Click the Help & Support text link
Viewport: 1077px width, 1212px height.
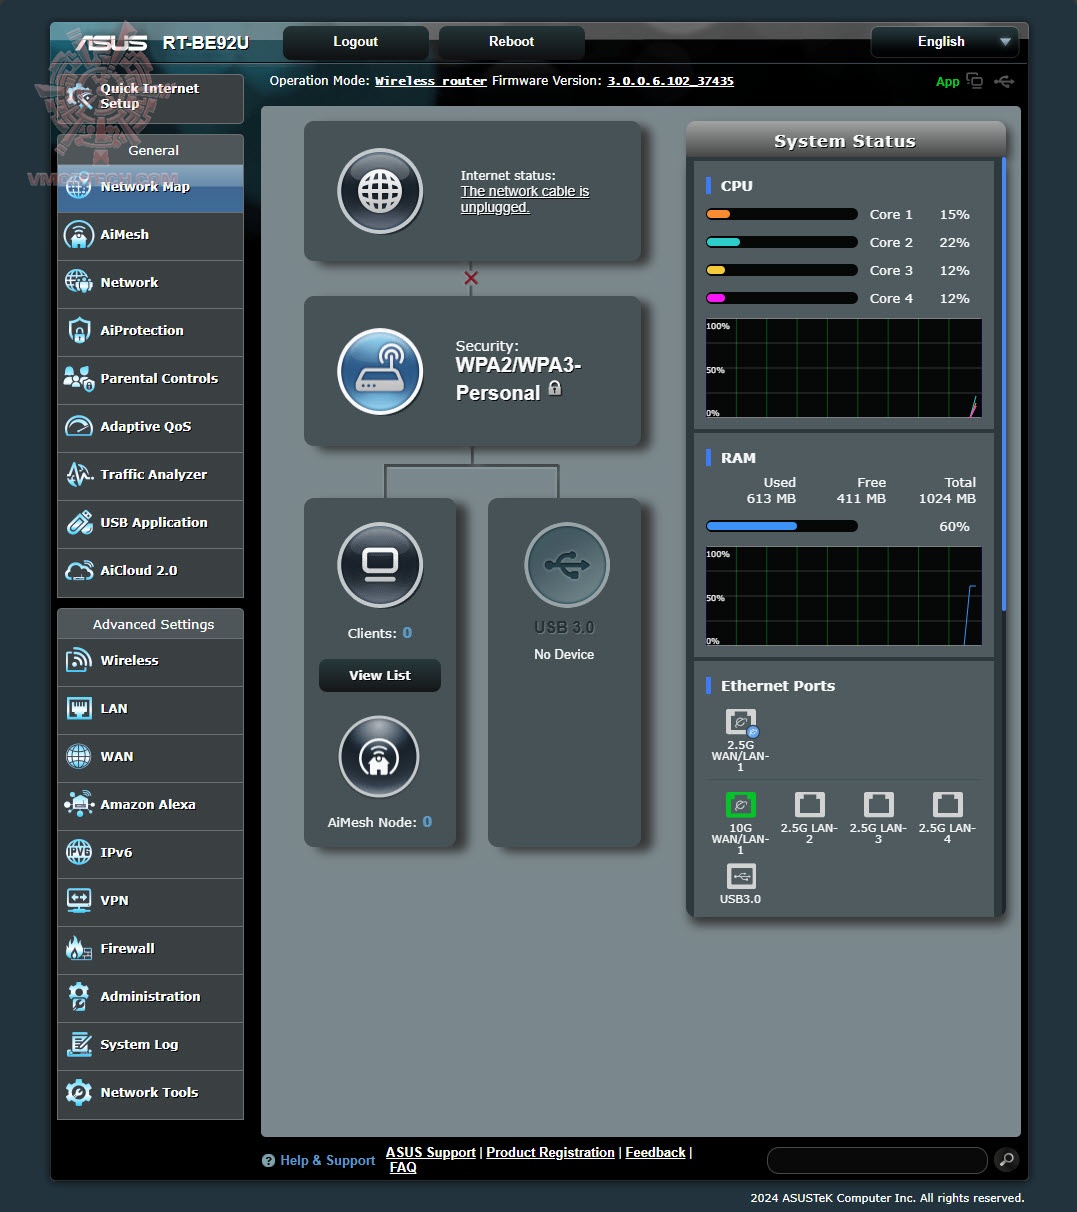(328, 1161)
